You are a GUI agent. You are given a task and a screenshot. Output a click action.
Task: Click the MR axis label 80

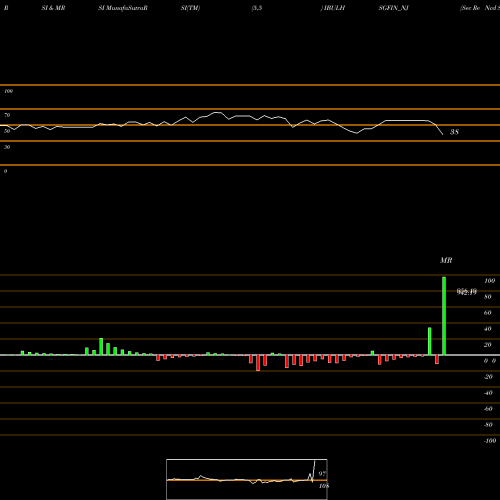pos(488,297)
